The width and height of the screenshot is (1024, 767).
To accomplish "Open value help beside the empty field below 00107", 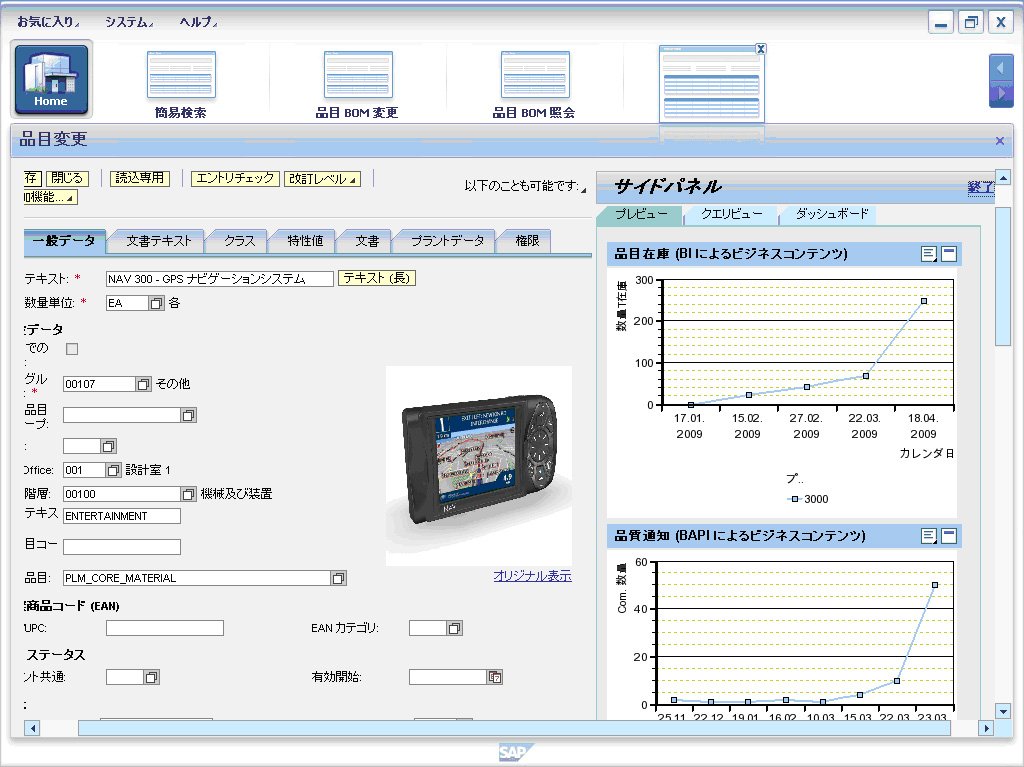I will click(188, 415).
